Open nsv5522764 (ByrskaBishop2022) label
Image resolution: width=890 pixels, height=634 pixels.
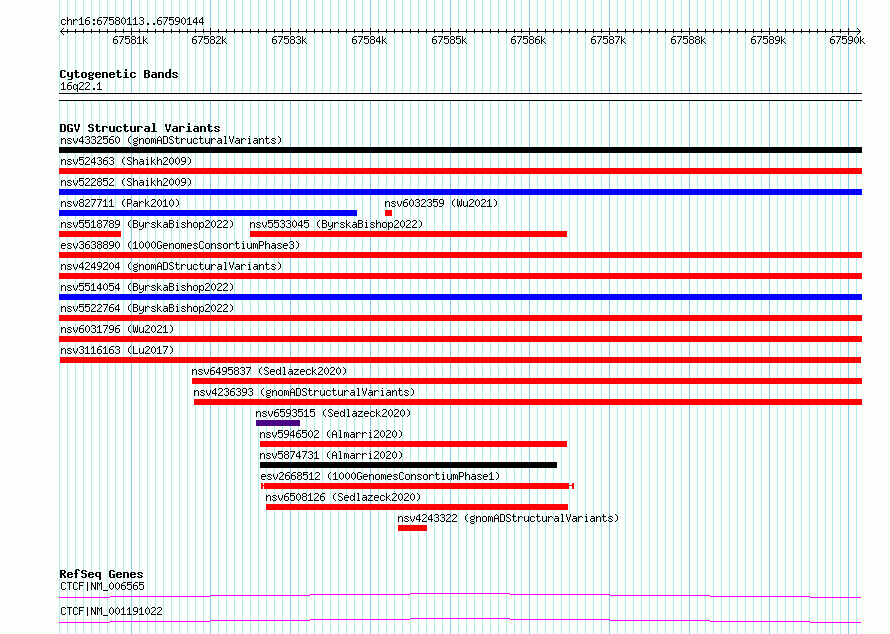[x=147, y=308]
